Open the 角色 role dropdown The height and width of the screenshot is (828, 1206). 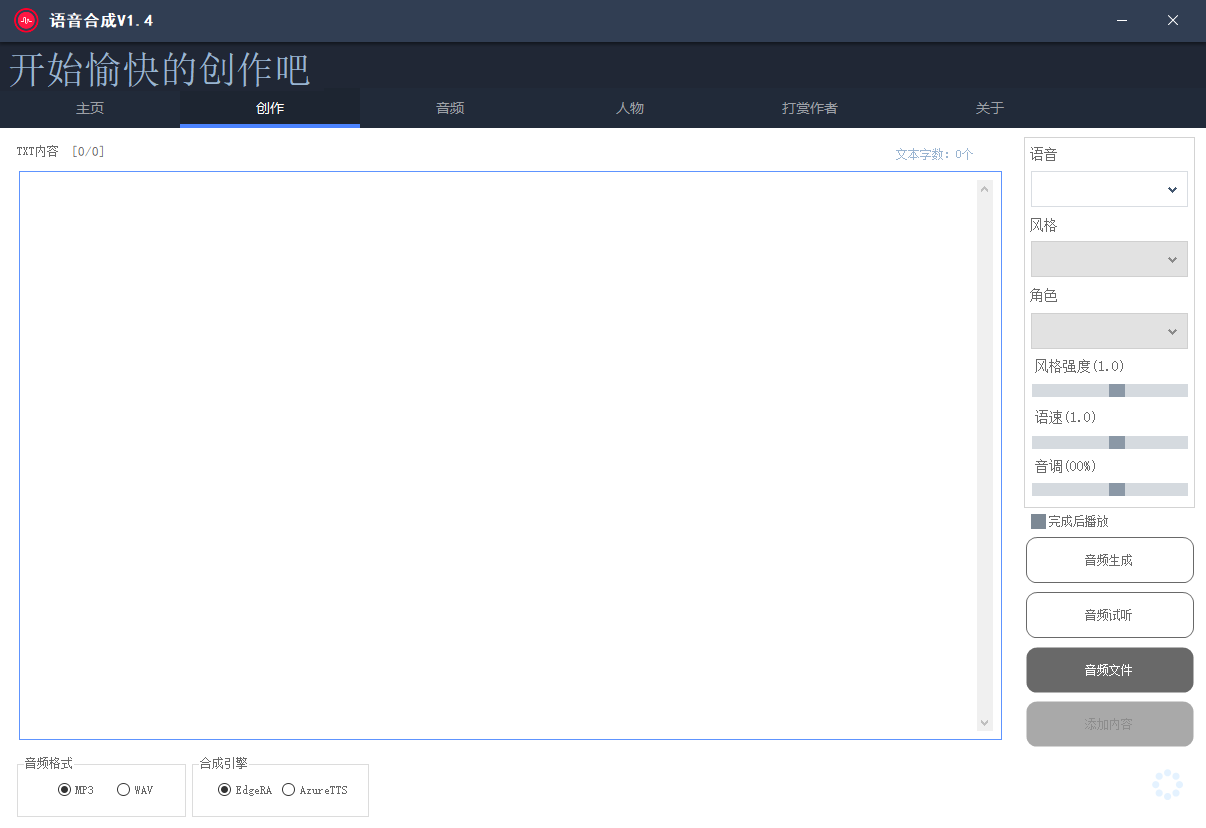pyautogui.click(x=1109, y=330)
